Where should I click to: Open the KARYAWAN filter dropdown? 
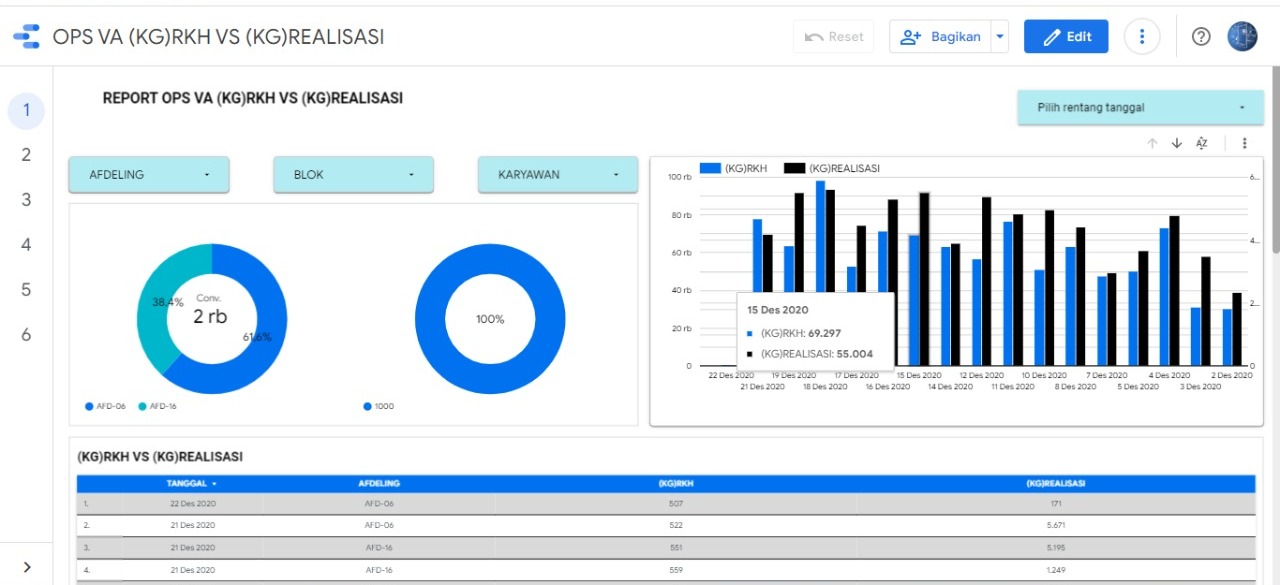point(558,174)
